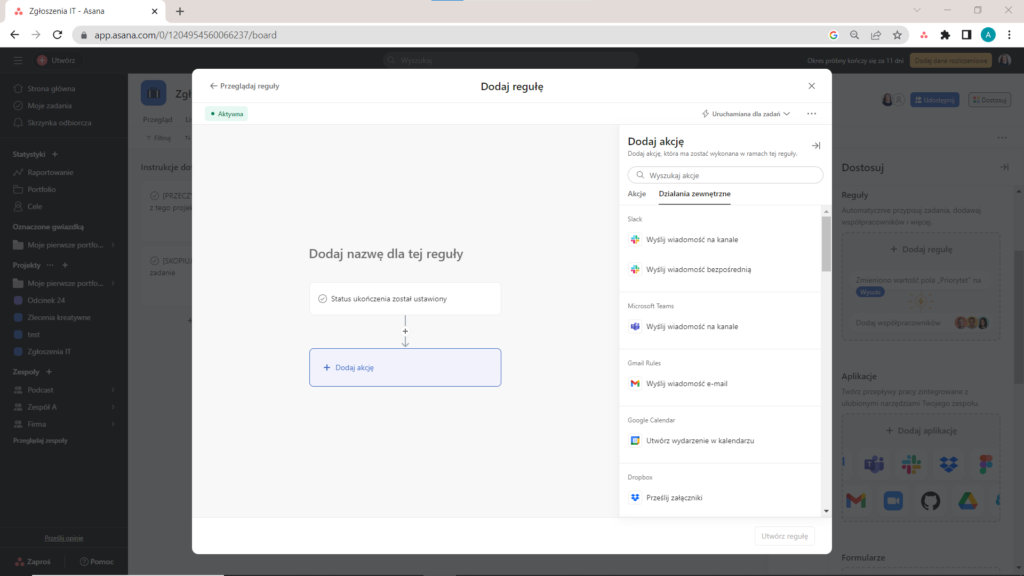
Task: Click the Utwórz create button
Action: [x=57, y=60]
